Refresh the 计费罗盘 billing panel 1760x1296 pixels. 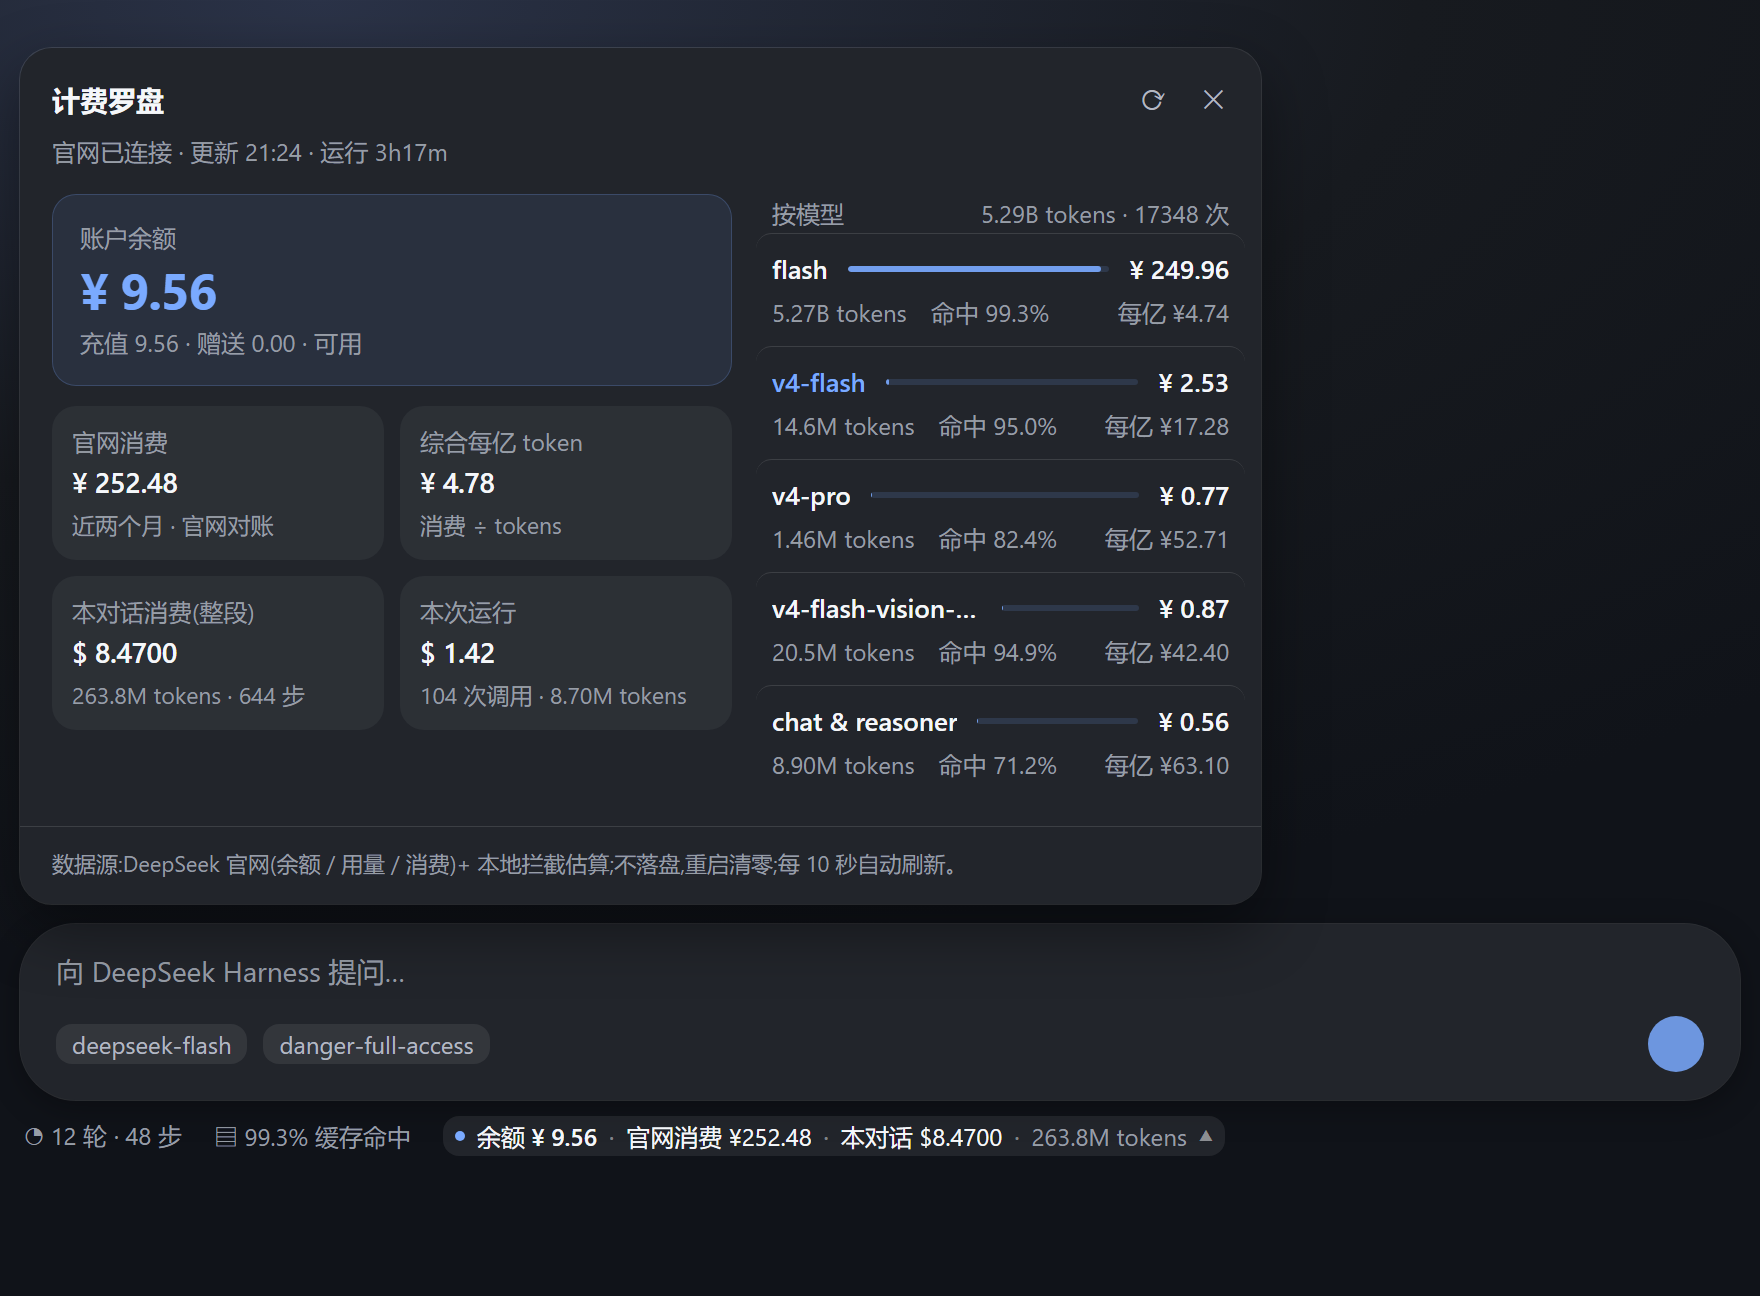point(1153,100)
